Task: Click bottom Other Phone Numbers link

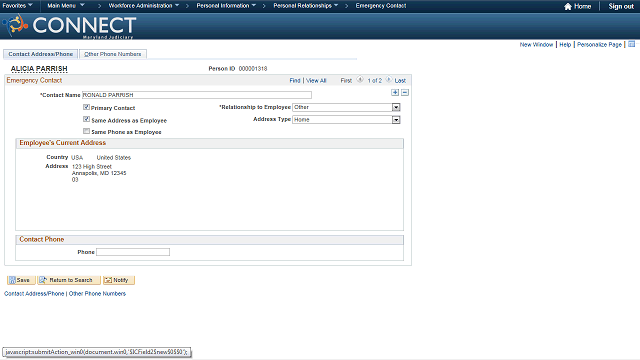Action: click(x=97, y=293)
